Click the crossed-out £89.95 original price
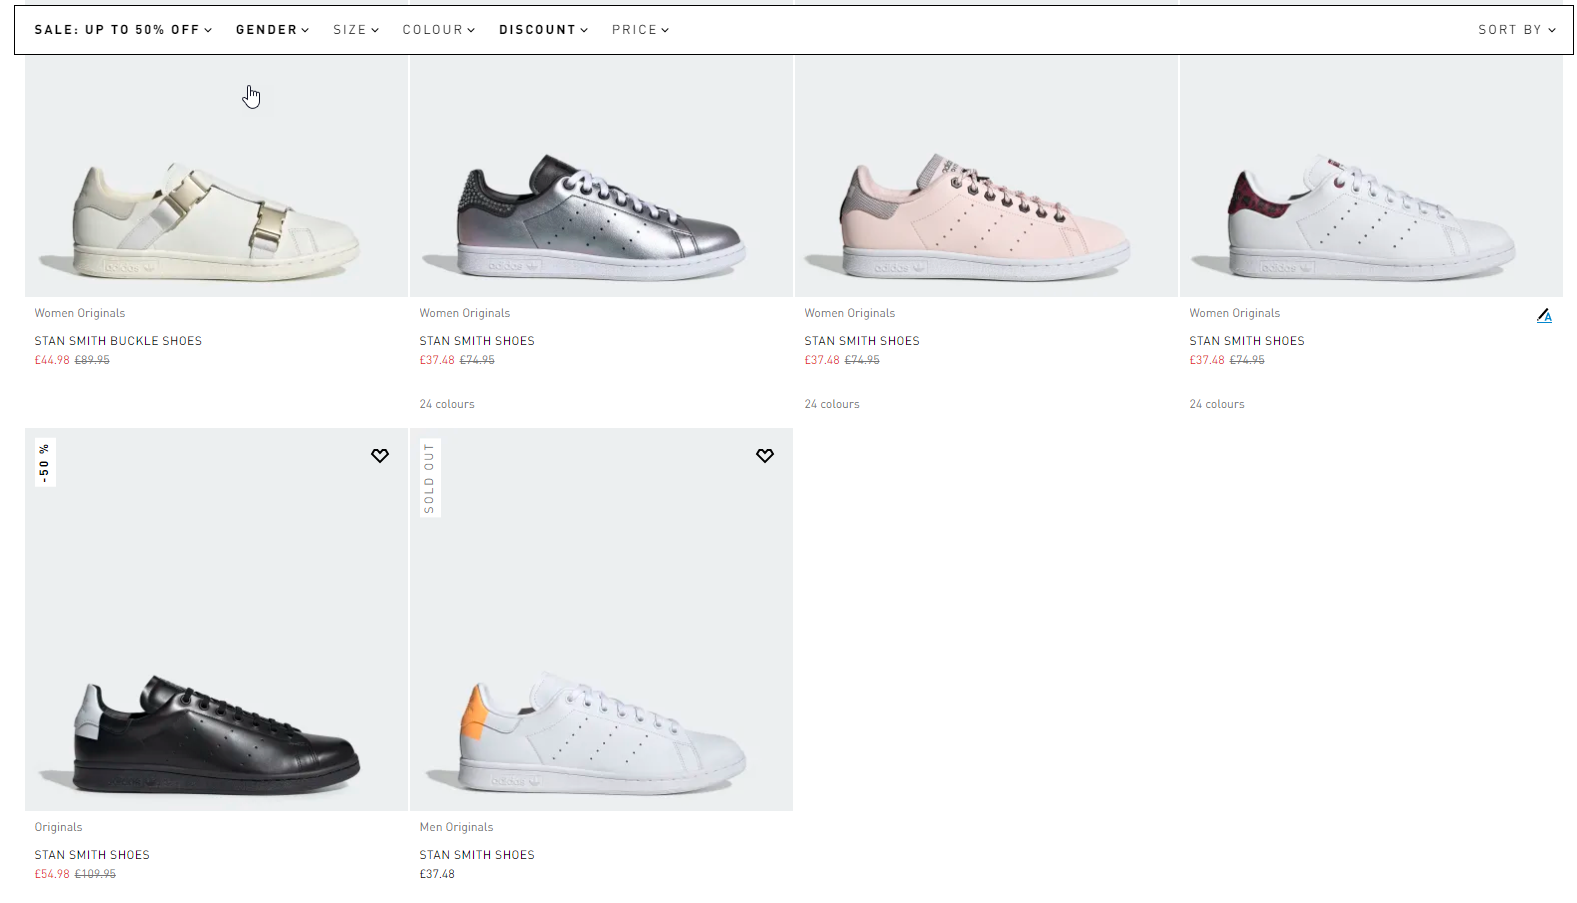The height and width of the screenshot is (903, 1577). tap(92, 360)
